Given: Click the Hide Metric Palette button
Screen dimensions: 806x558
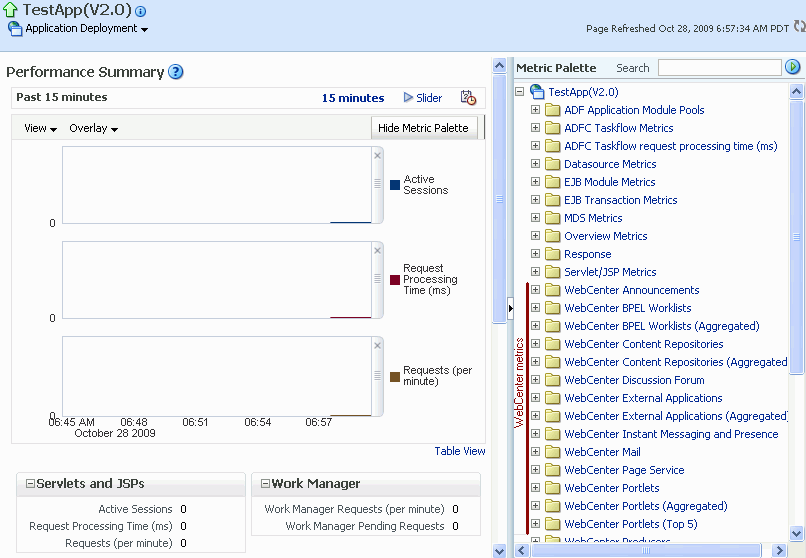Looking at the screenshot, I should pyautogui.click(x=424, y=128).
